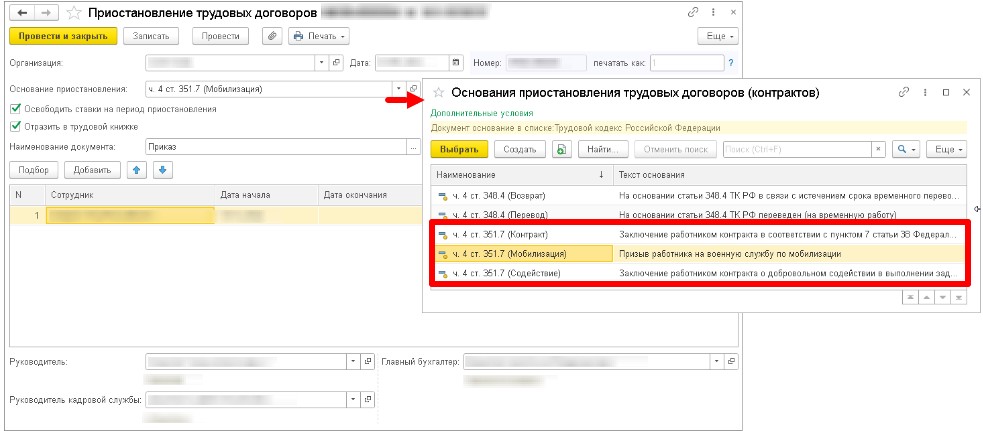Open the three-dot menu of main document window
Viewport: 983px width, 431px height.
tap(713, 12)
